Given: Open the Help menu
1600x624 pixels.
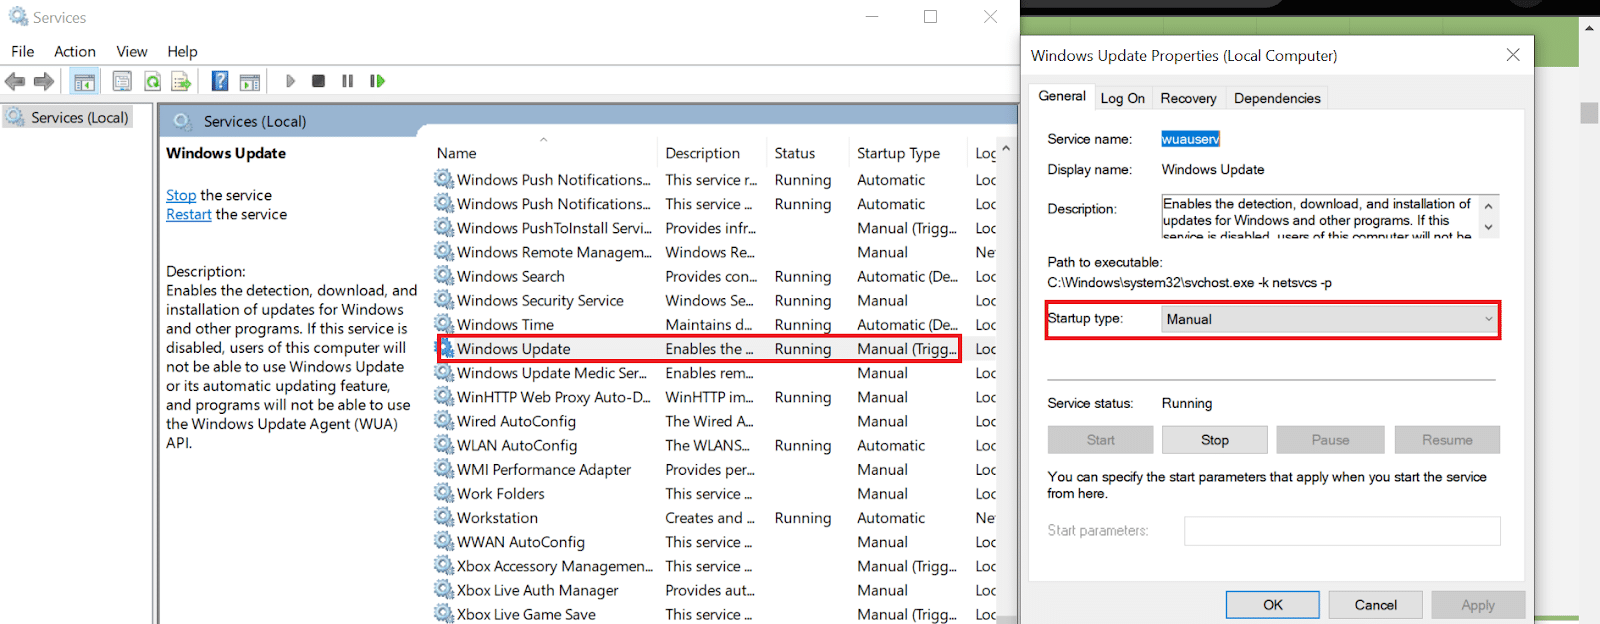Looking at the screenshot, I should coord(182,51).
